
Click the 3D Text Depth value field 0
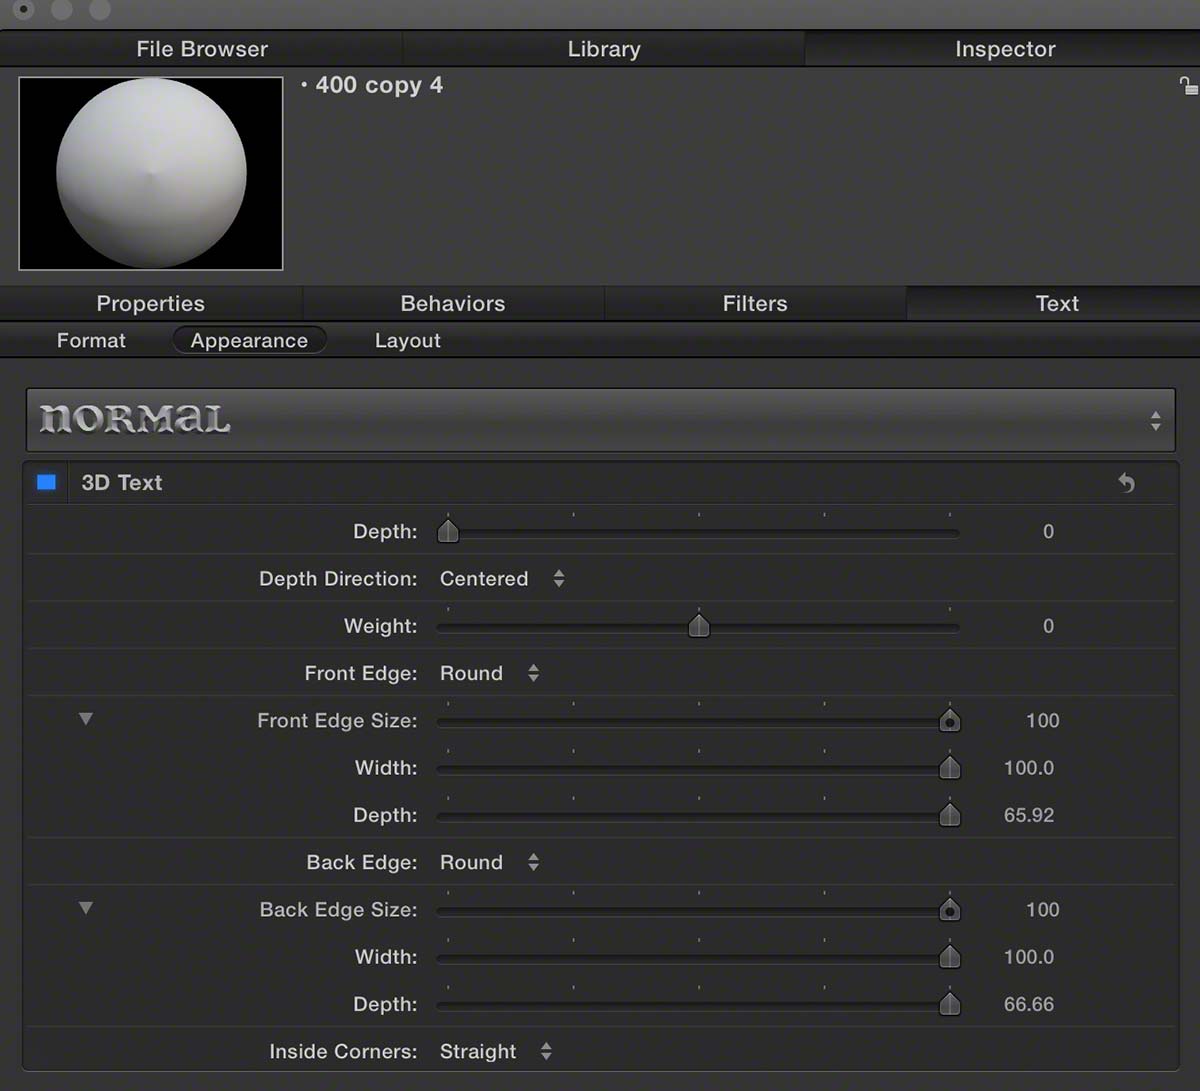(1048, 531)
